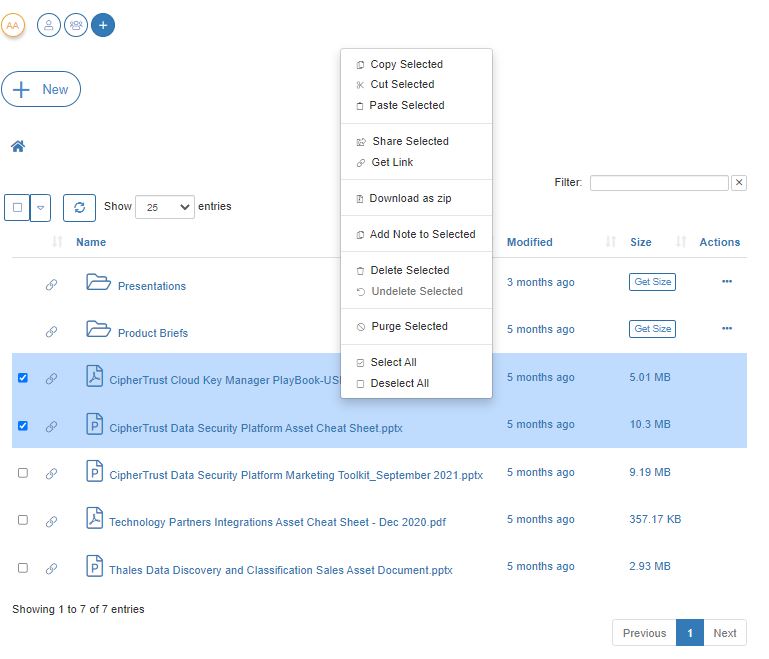The height and width of the screenshot is (659, 769).
Task: Click link icon for Marketing Toolkit pptx
Action: pos(51,474)
